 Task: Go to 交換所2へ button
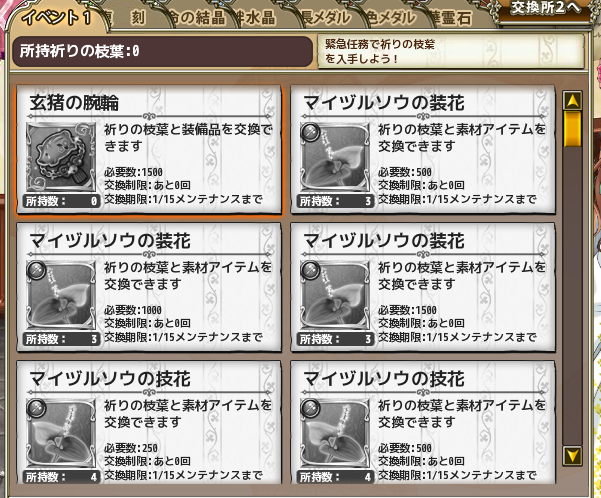click(544, 8)
